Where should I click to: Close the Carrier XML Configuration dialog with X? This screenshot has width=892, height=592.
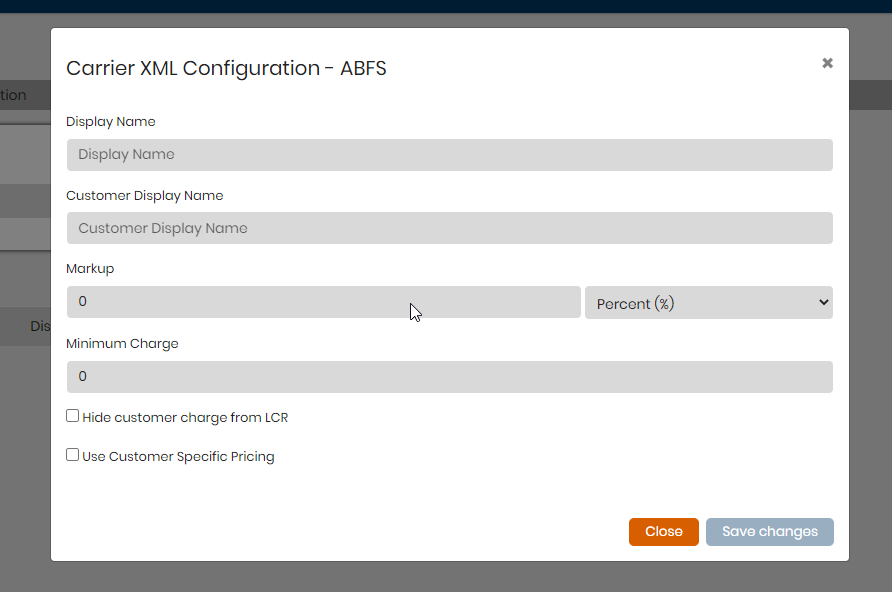pyautogui.click(x=827, y=63)
